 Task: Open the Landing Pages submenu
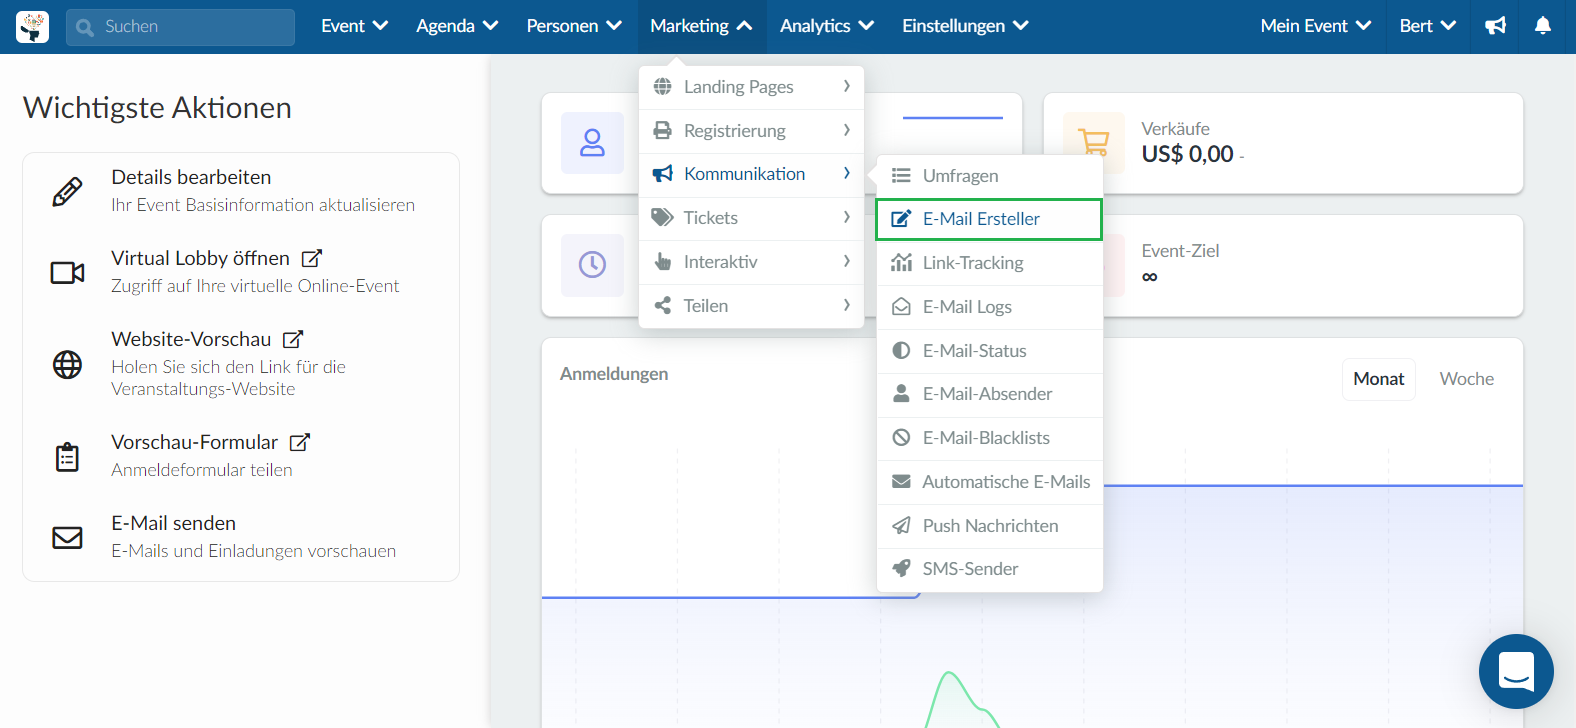point(751,87)
